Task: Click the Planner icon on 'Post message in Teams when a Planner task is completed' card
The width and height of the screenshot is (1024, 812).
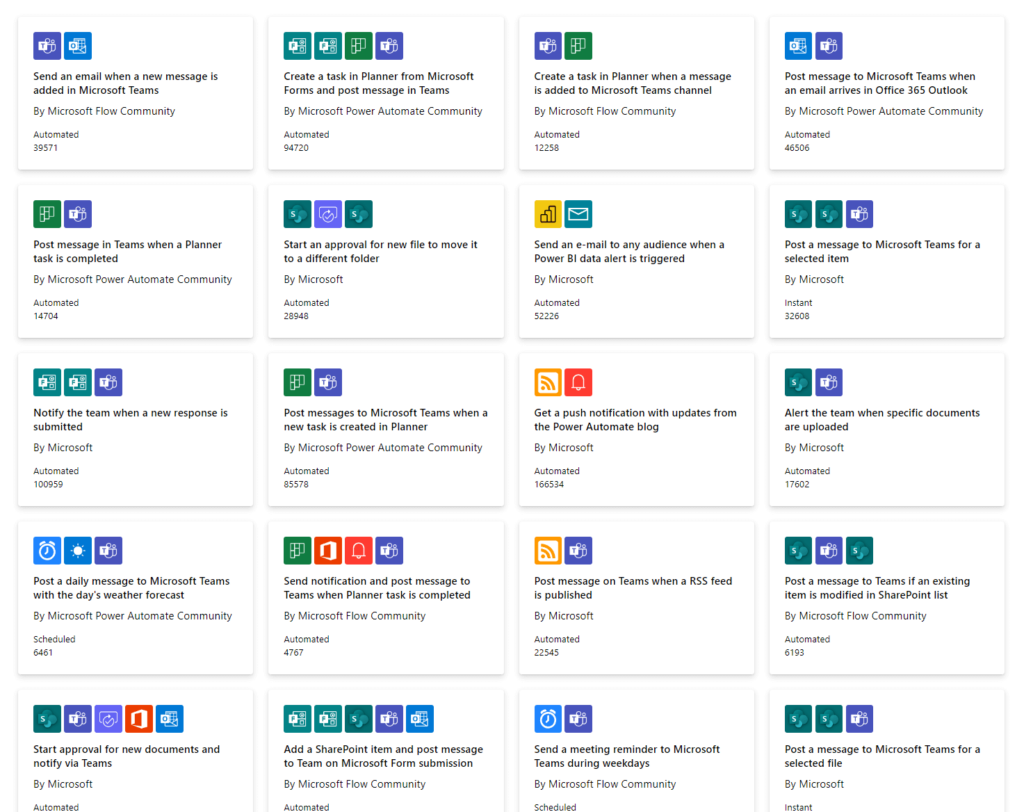Action: (x=47, y=214)
